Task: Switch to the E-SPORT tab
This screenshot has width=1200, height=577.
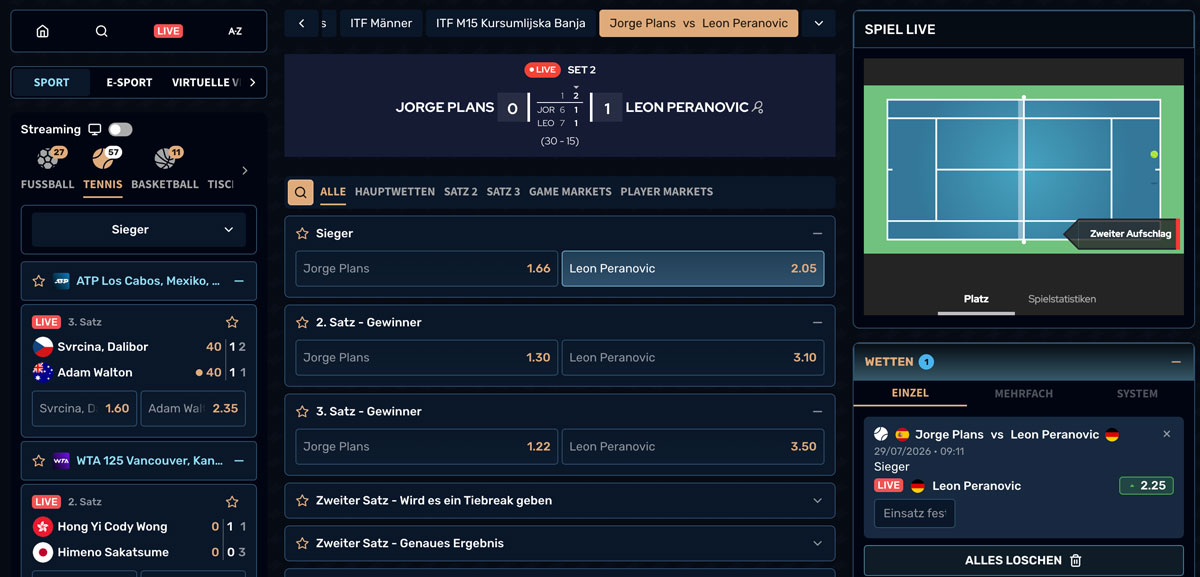Action: coord(129,82)
